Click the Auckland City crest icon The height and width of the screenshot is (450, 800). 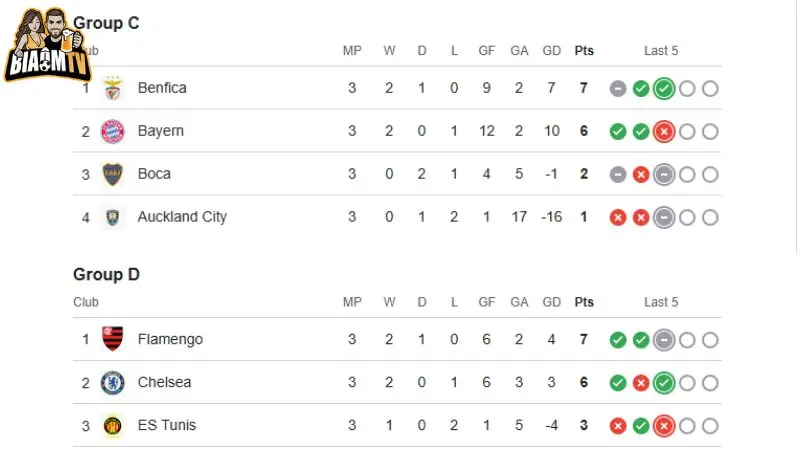tap(113, 217)
